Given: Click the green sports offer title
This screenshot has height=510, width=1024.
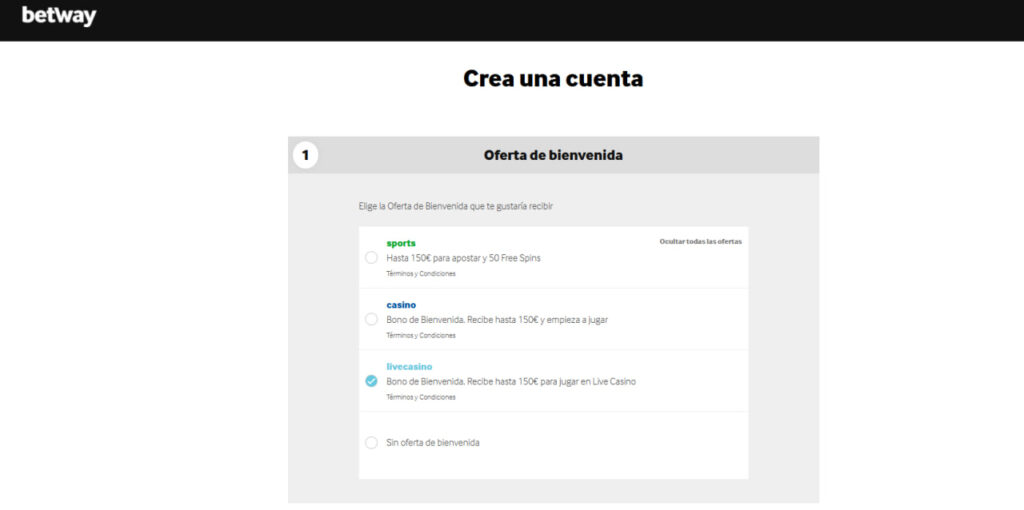Looking at the screenshot, I should (x=401, y=244).
